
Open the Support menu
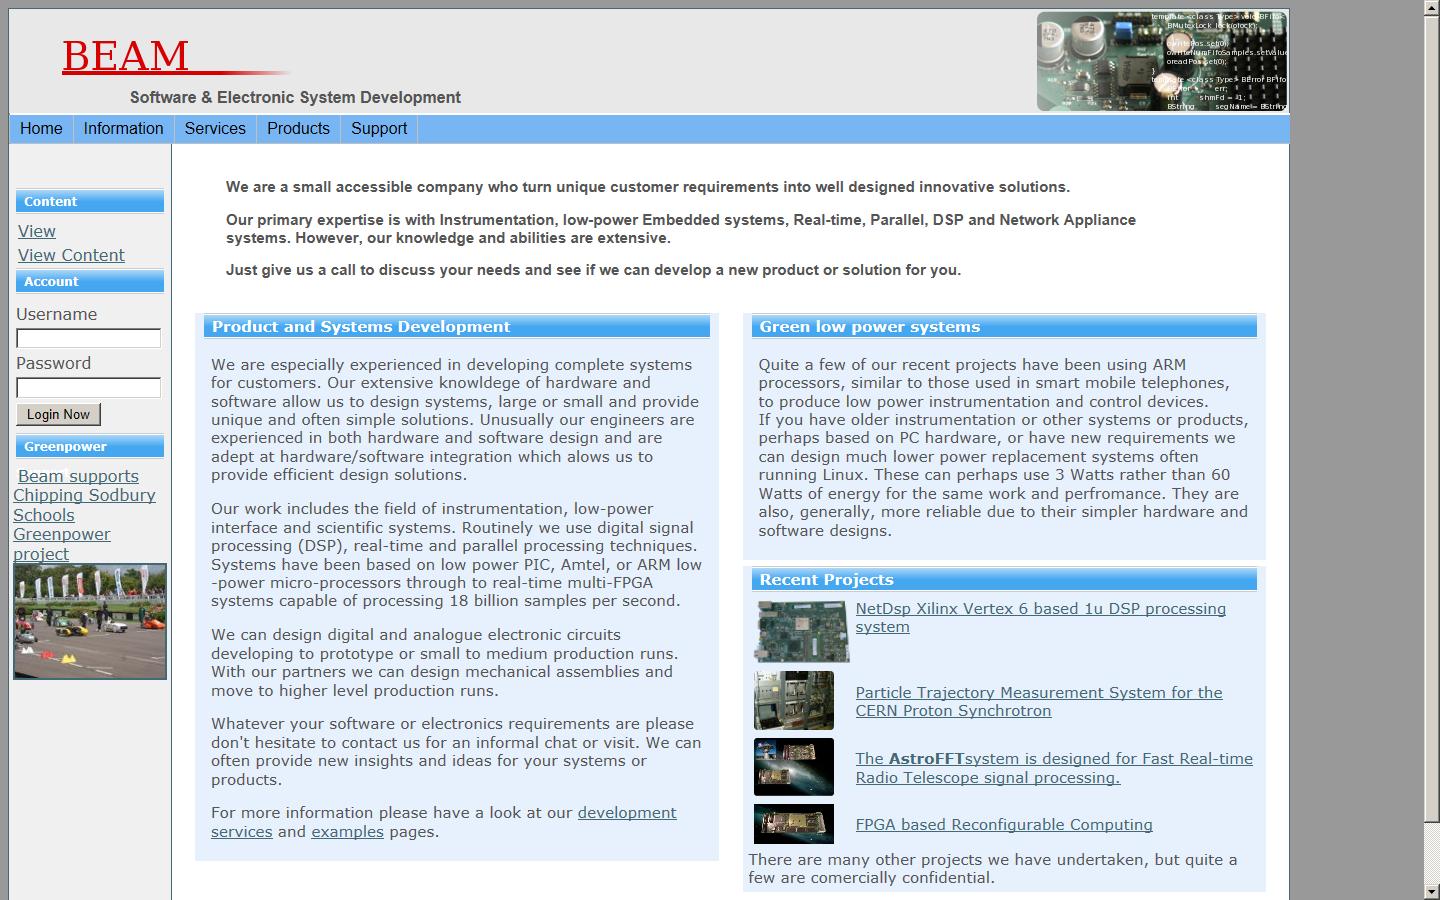(x=379, y=129)
